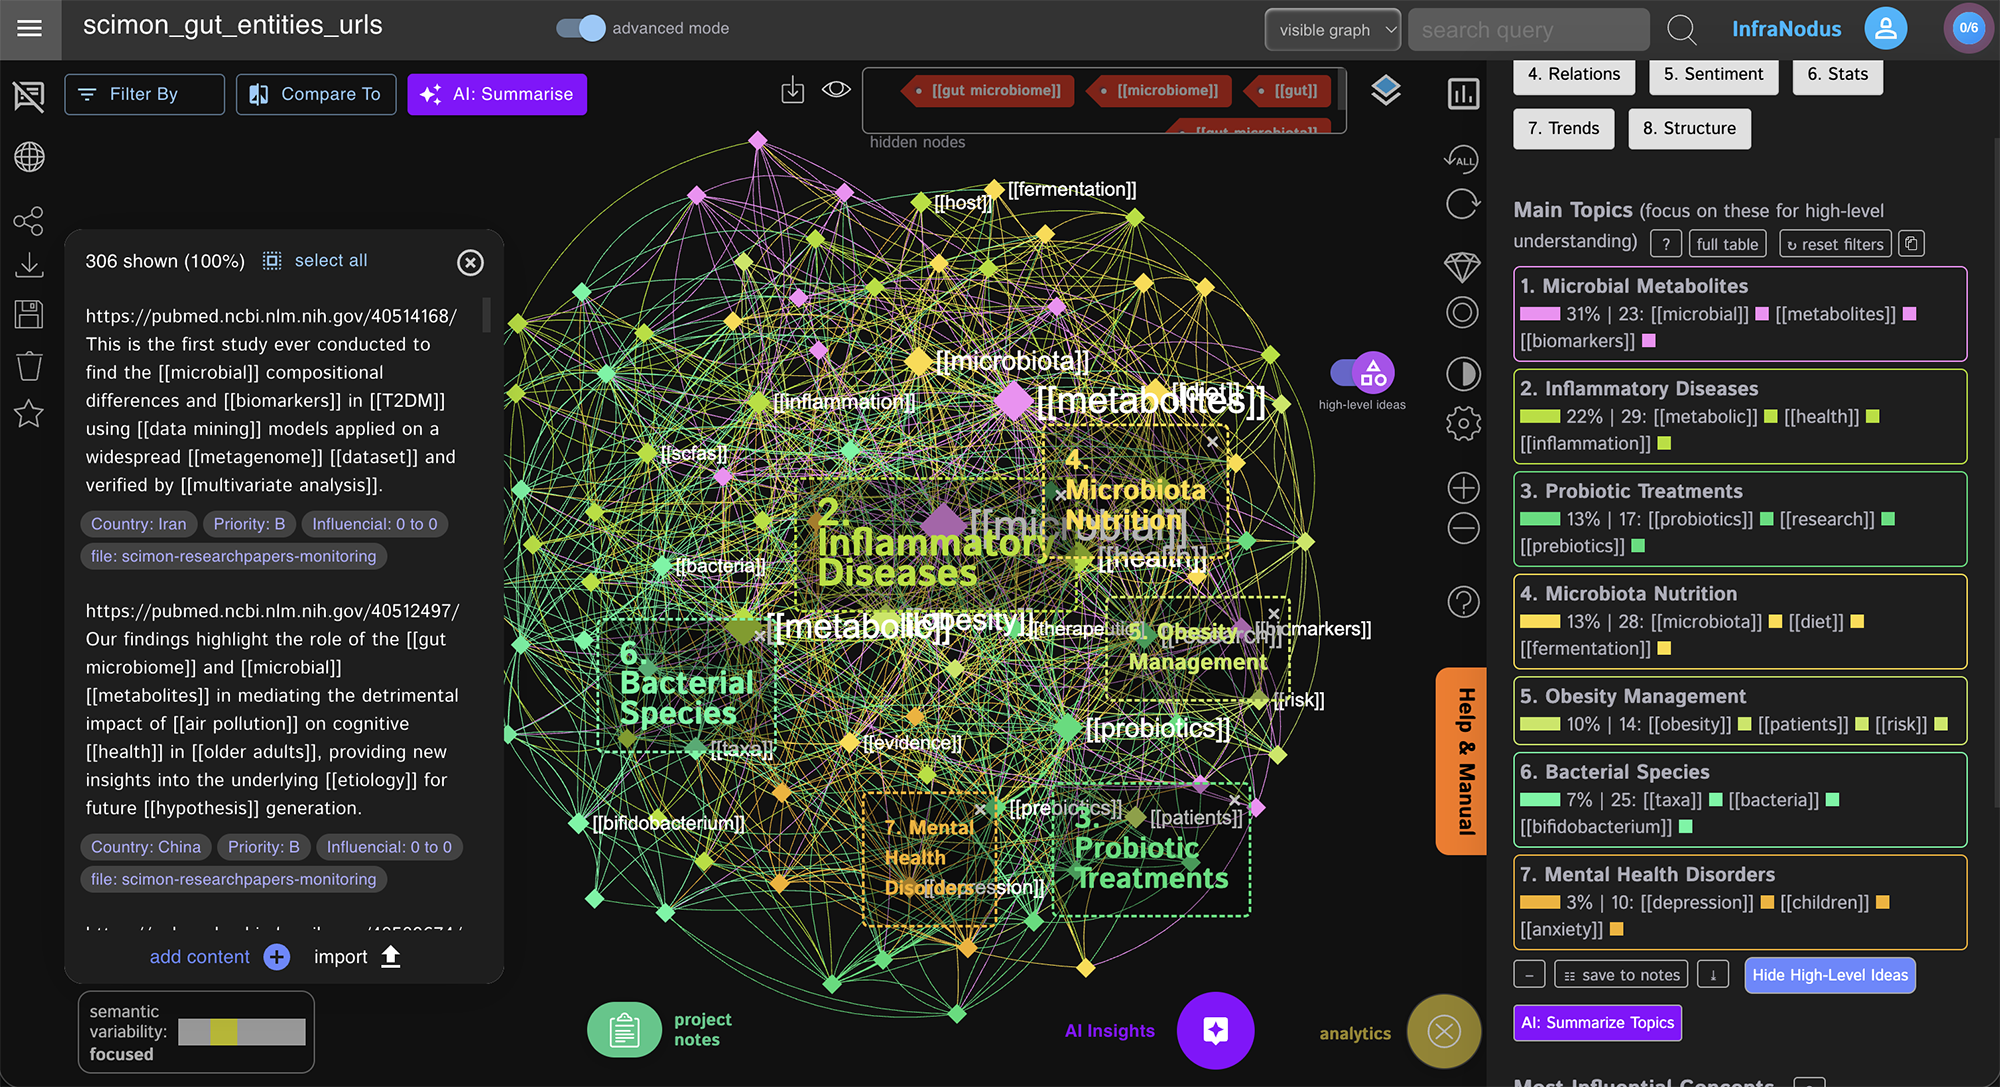Click the graph settings gear icon
This screenshot has width=2000, height=1087.
tap(1463, 423)
